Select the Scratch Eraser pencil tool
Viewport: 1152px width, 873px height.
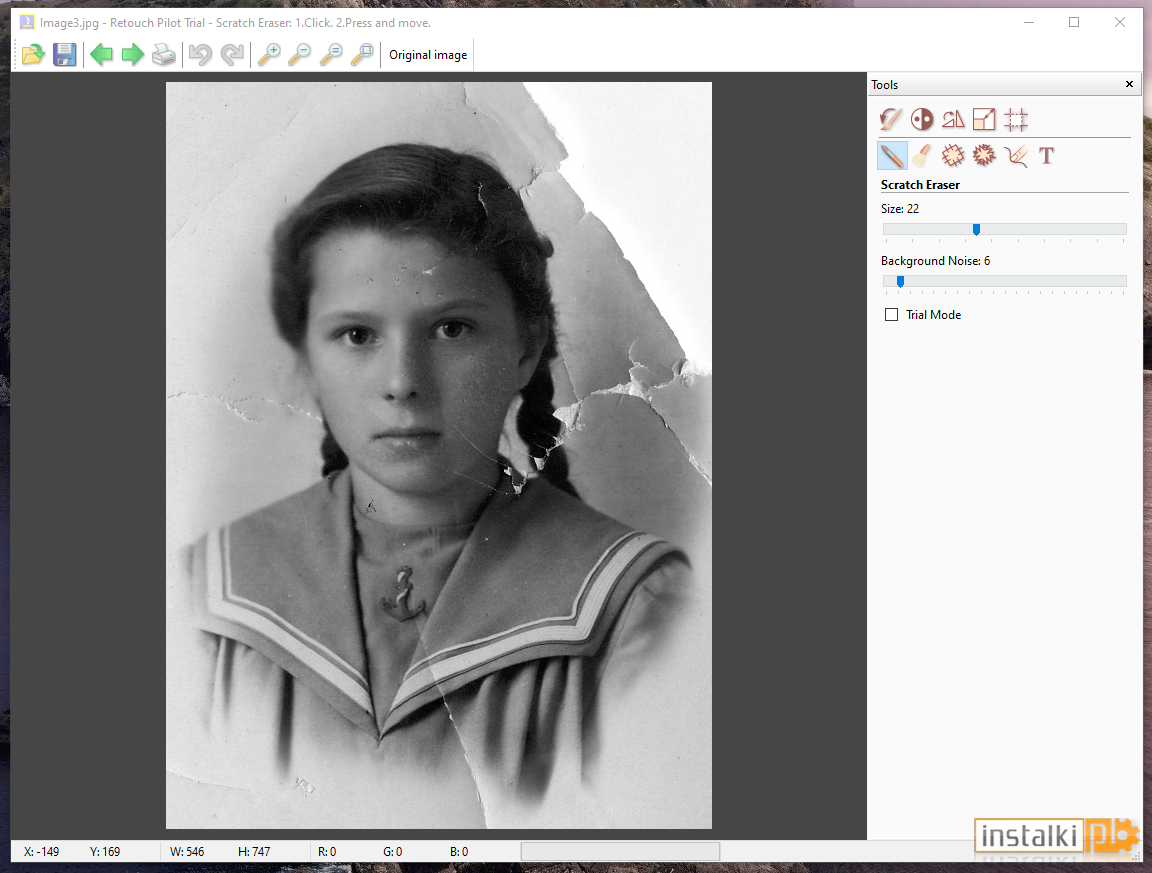pyautogui.click(x=892, y=156)
